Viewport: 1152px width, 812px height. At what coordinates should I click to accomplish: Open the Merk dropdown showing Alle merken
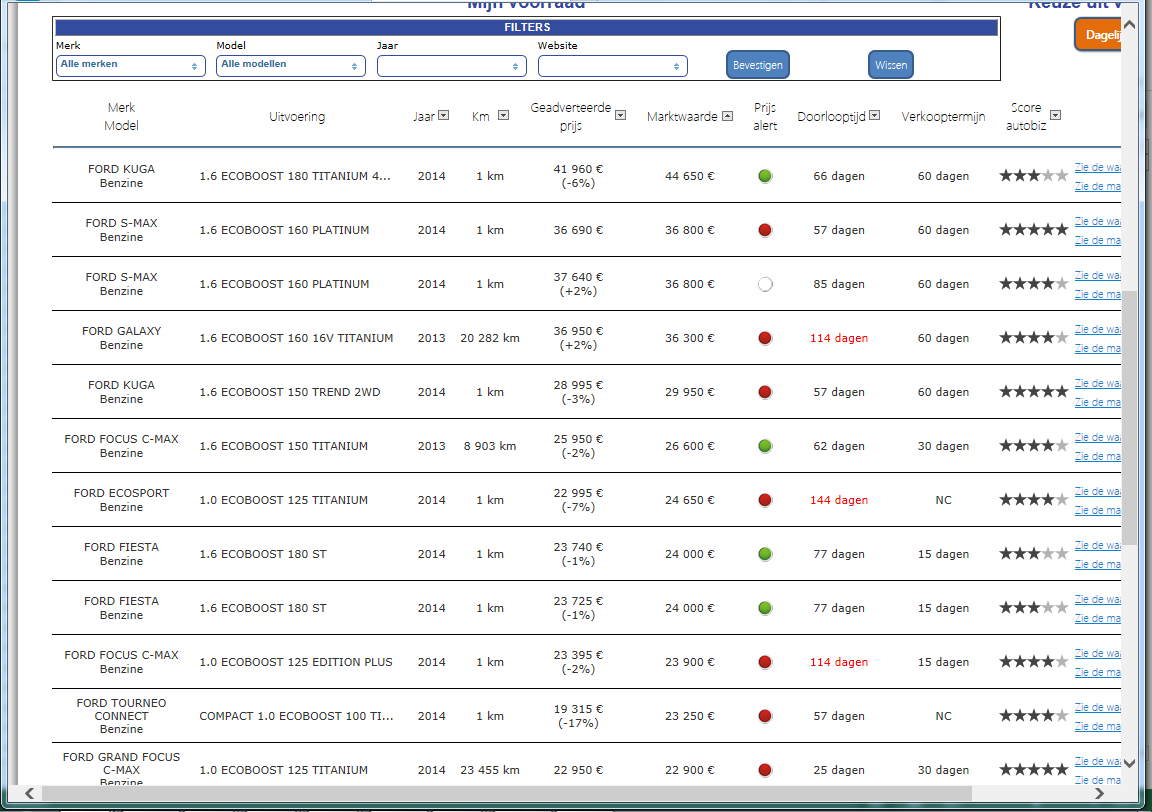click(x=131, y=65)
